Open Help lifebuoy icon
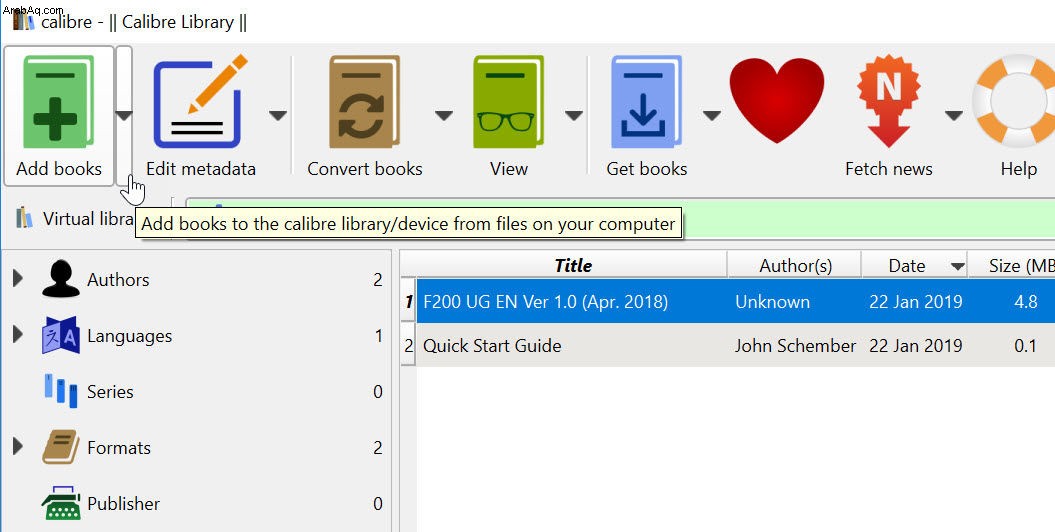The image size is (1055, 532). tap(1014, 102)
